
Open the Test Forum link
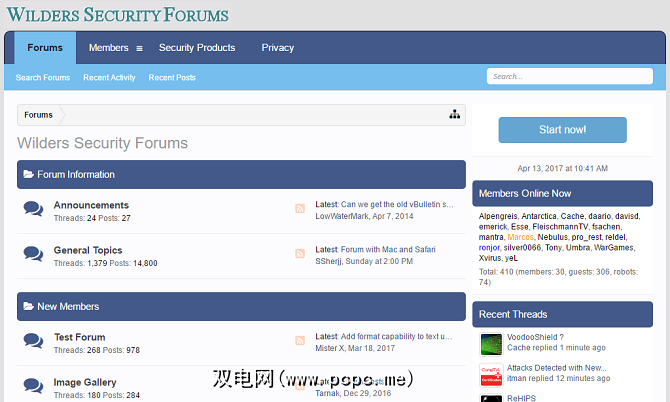pos(79,337)
